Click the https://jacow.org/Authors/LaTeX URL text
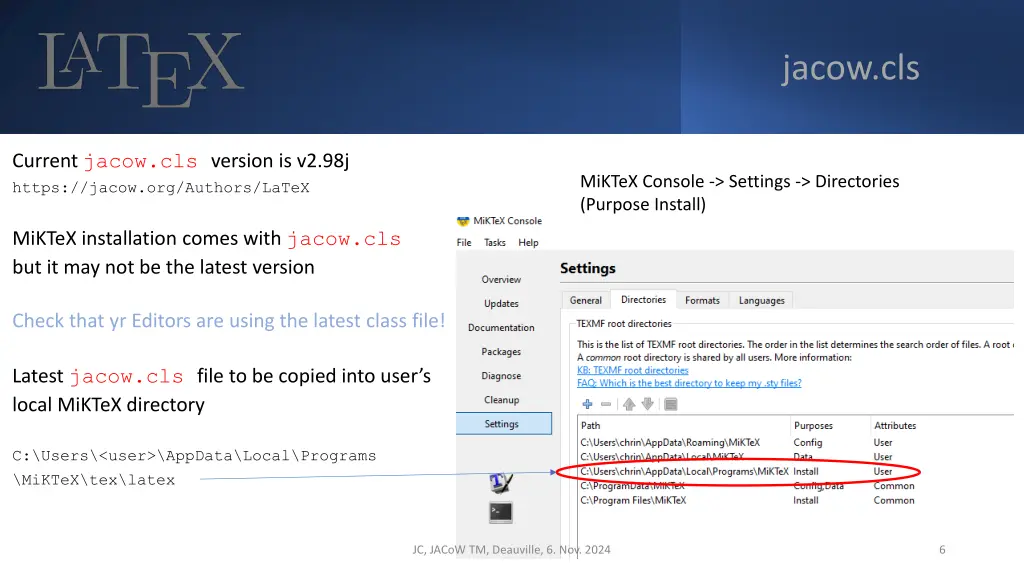 click(x=161, y=188)
